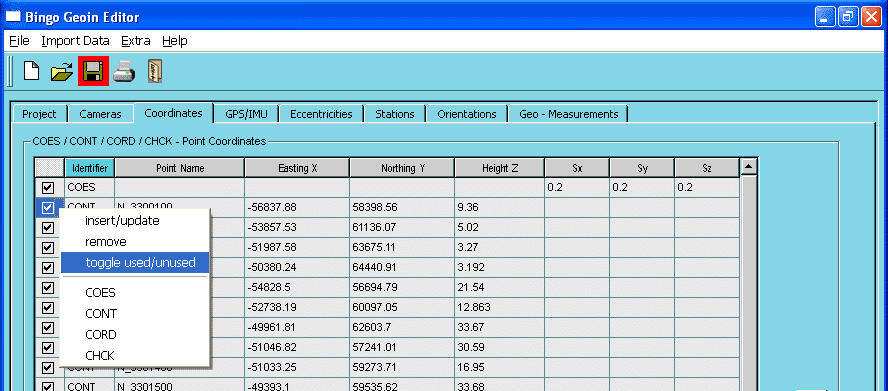The image size is (888, 391).
Task: Open the Extra menu
Action: click(x=136, y=41)
